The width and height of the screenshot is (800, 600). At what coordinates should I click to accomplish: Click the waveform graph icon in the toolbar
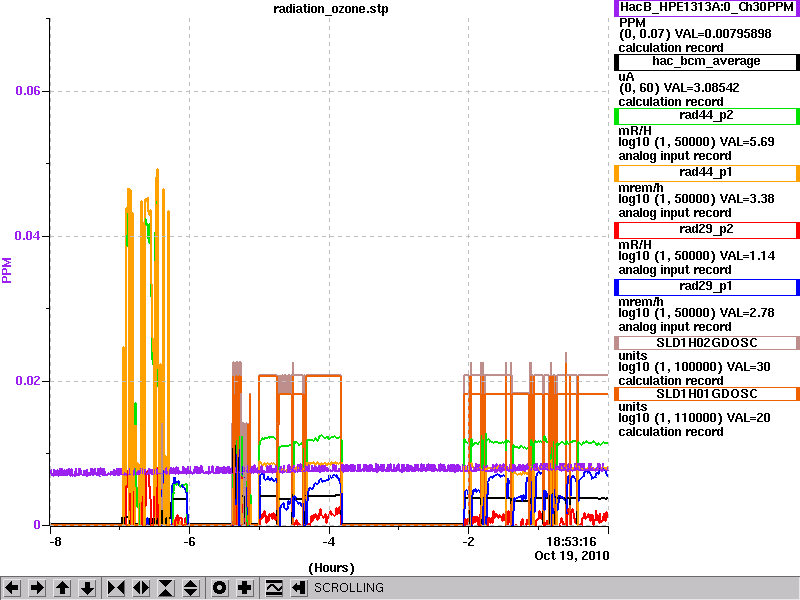coord(274,588)
